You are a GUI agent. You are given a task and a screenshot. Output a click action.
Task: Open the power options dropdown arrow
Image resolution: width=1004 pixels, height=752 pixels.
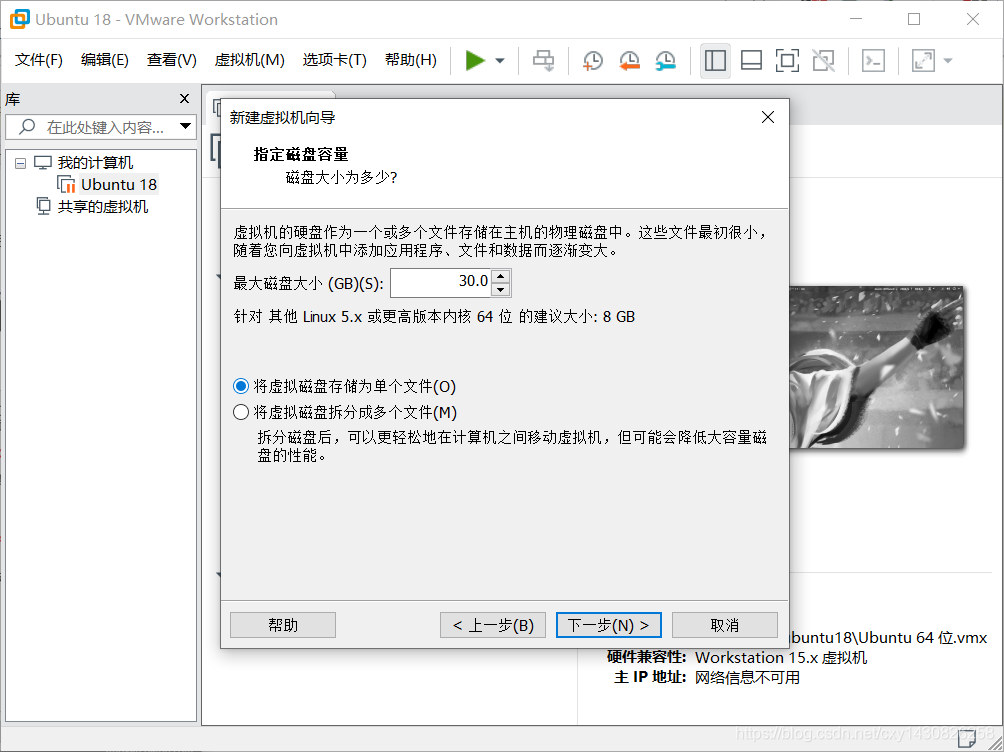click(x=500, y=61)
